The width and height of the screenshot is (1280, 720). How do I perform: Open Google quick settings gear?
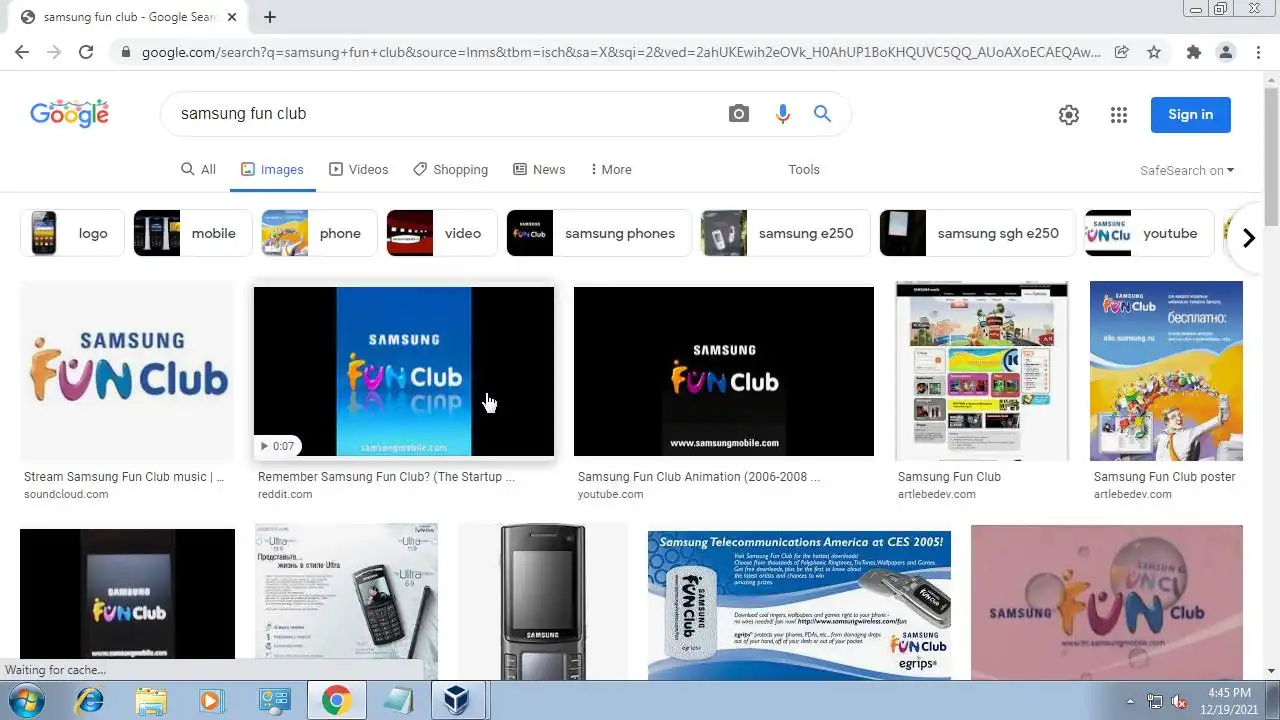click(1069, 115)
